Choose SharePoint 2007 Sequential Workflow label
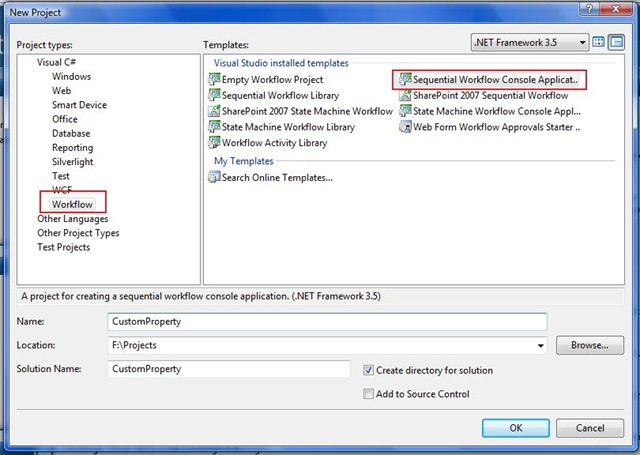The width and height of the screenshot is (640, 455). point(490,95)
